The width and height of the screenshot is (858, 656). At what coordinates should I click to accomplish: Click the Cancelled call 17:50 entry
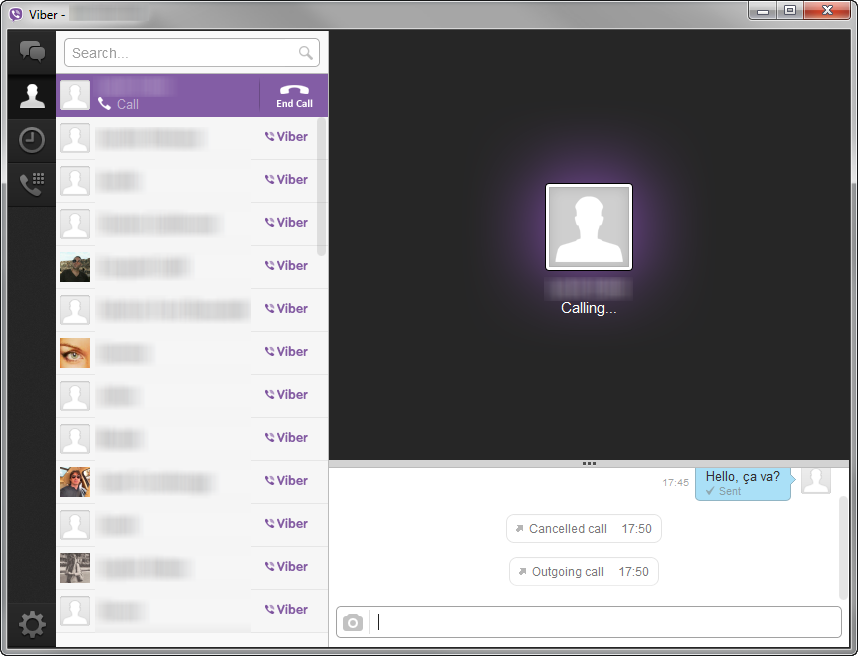(583, 529)
